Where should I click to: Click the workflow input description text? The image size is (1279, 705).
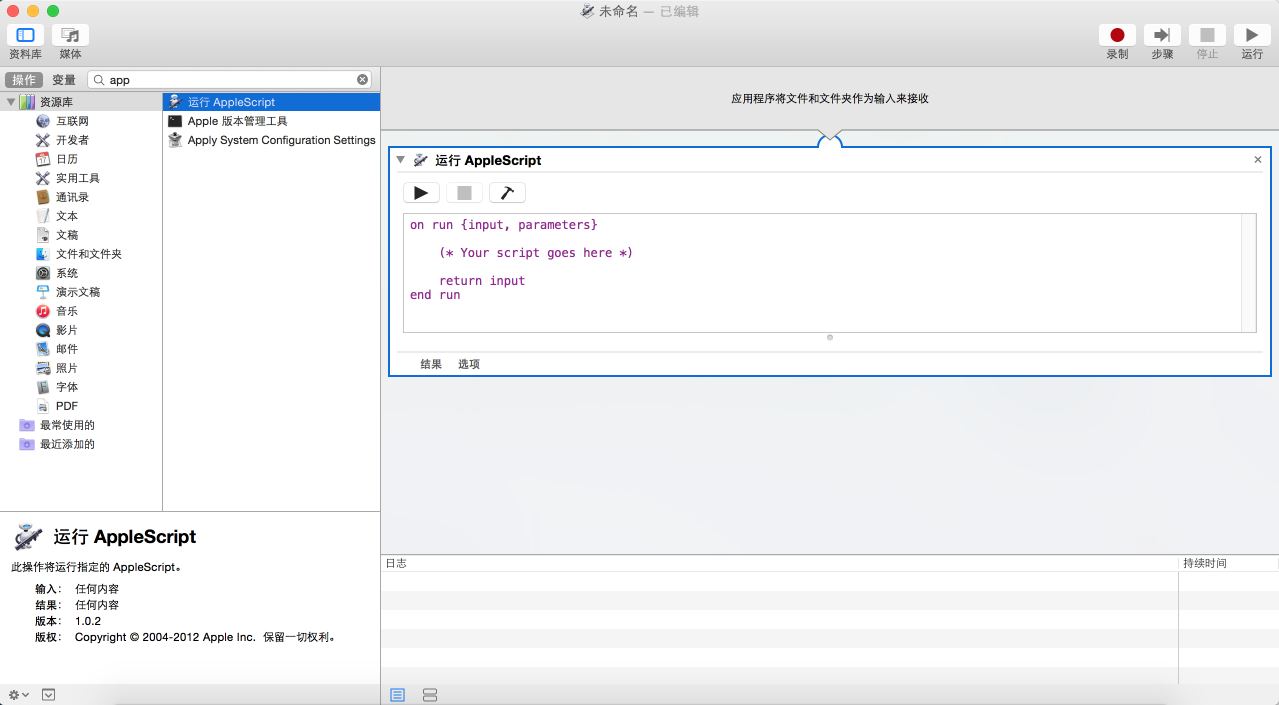(x=830, y=99)
